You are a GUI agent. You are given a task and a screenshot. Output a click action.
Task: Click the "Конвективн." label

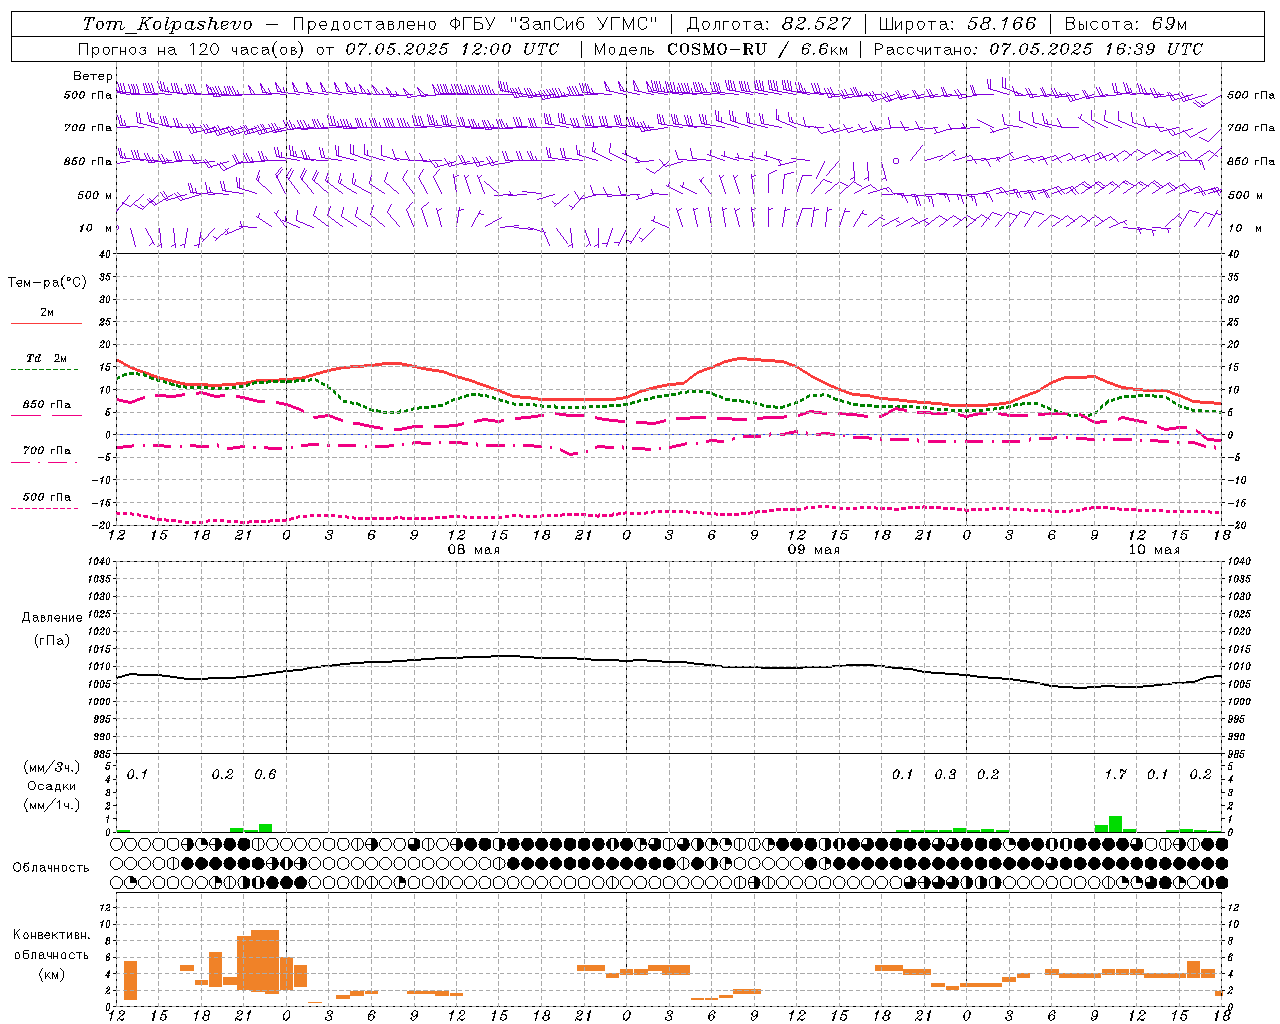click(x=51, y=935)
